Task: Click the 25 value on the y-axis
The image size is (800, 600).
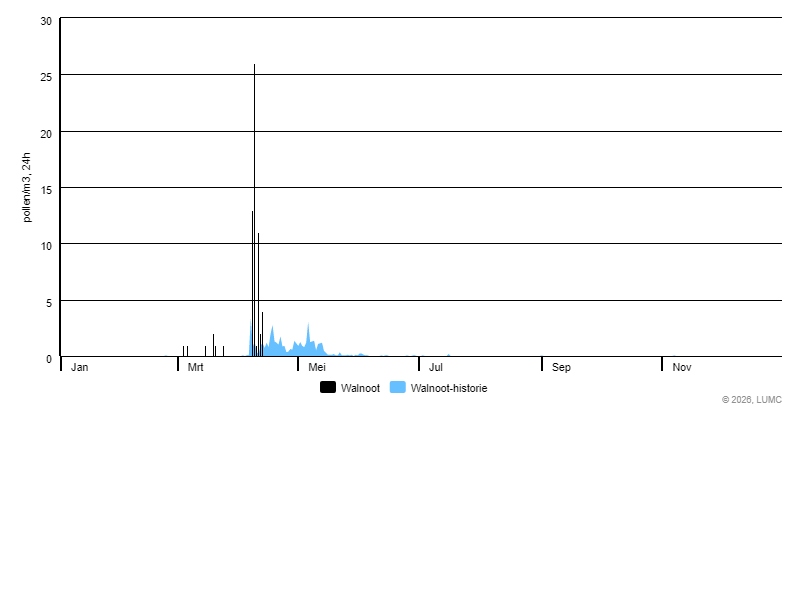Action: pos(46,76)
